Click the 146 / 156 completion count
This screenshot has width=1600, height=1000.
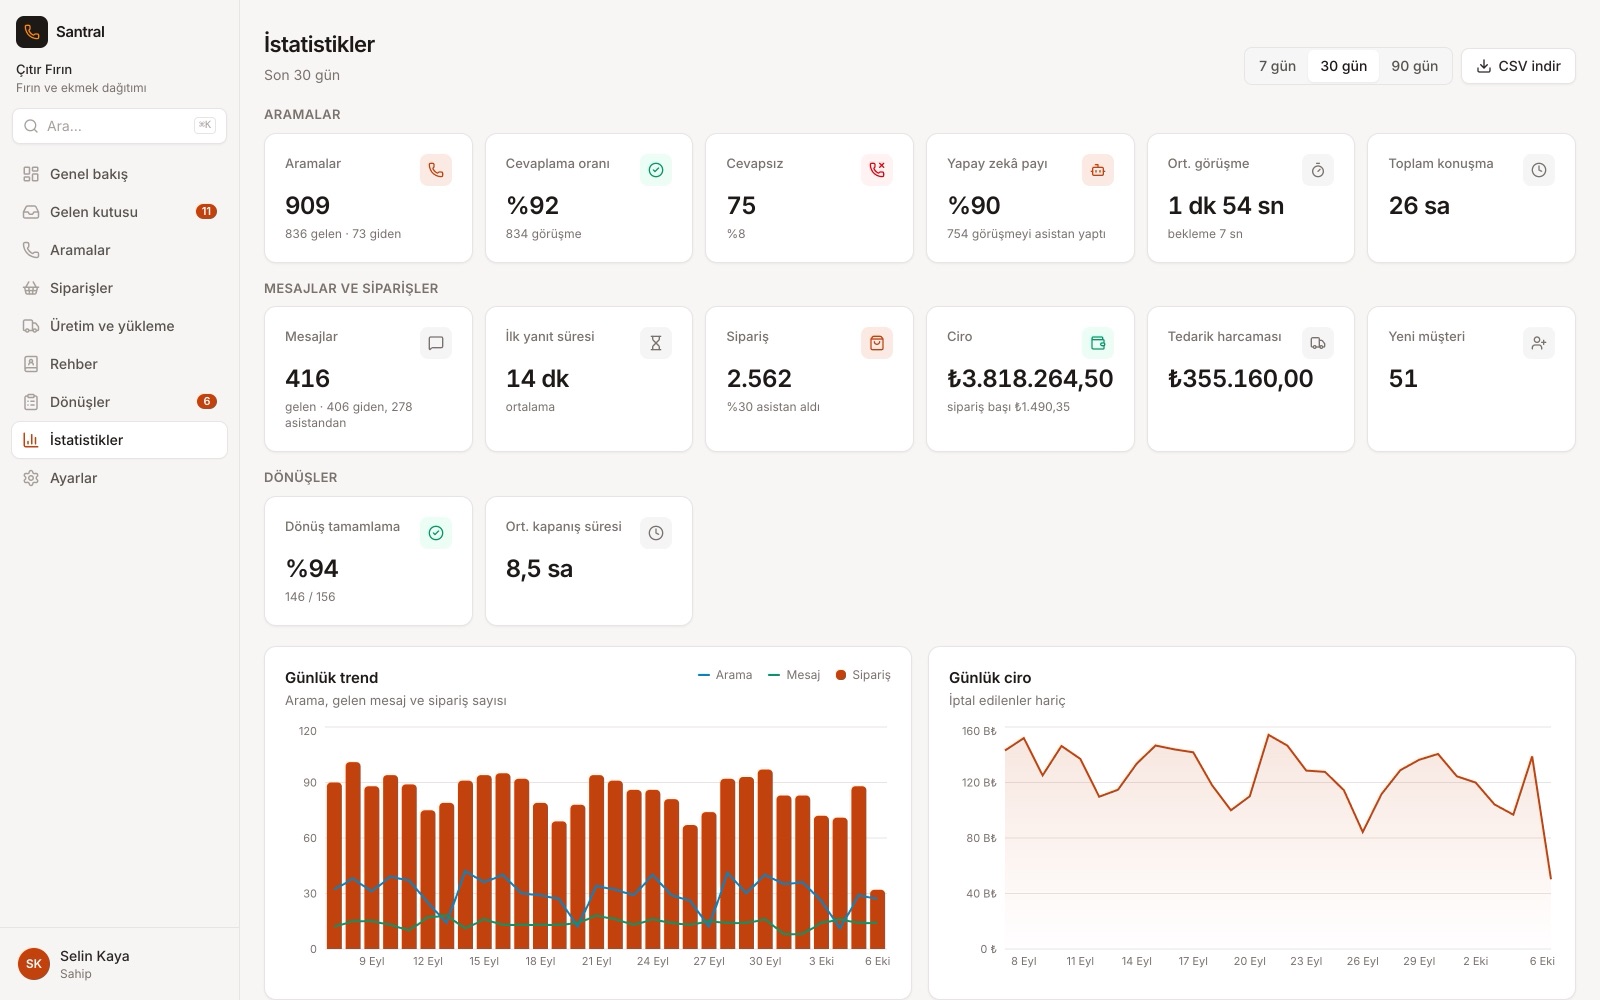pos(310,597)
